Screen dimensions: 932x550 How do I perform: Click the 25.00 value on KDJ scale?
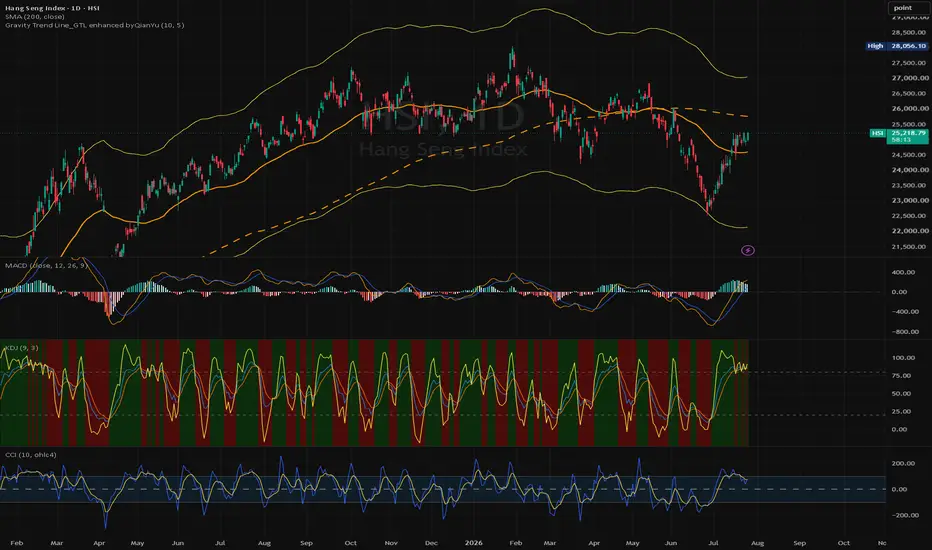tap(899, 411)
